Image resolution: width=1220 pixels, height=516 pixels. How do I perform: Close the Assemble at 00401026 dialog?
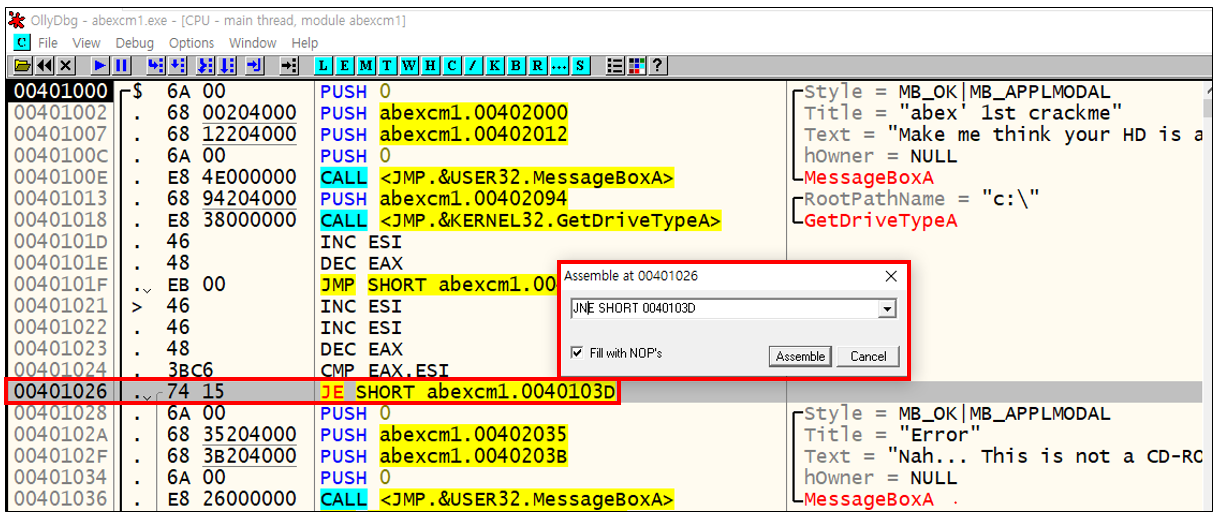(891, 276)
